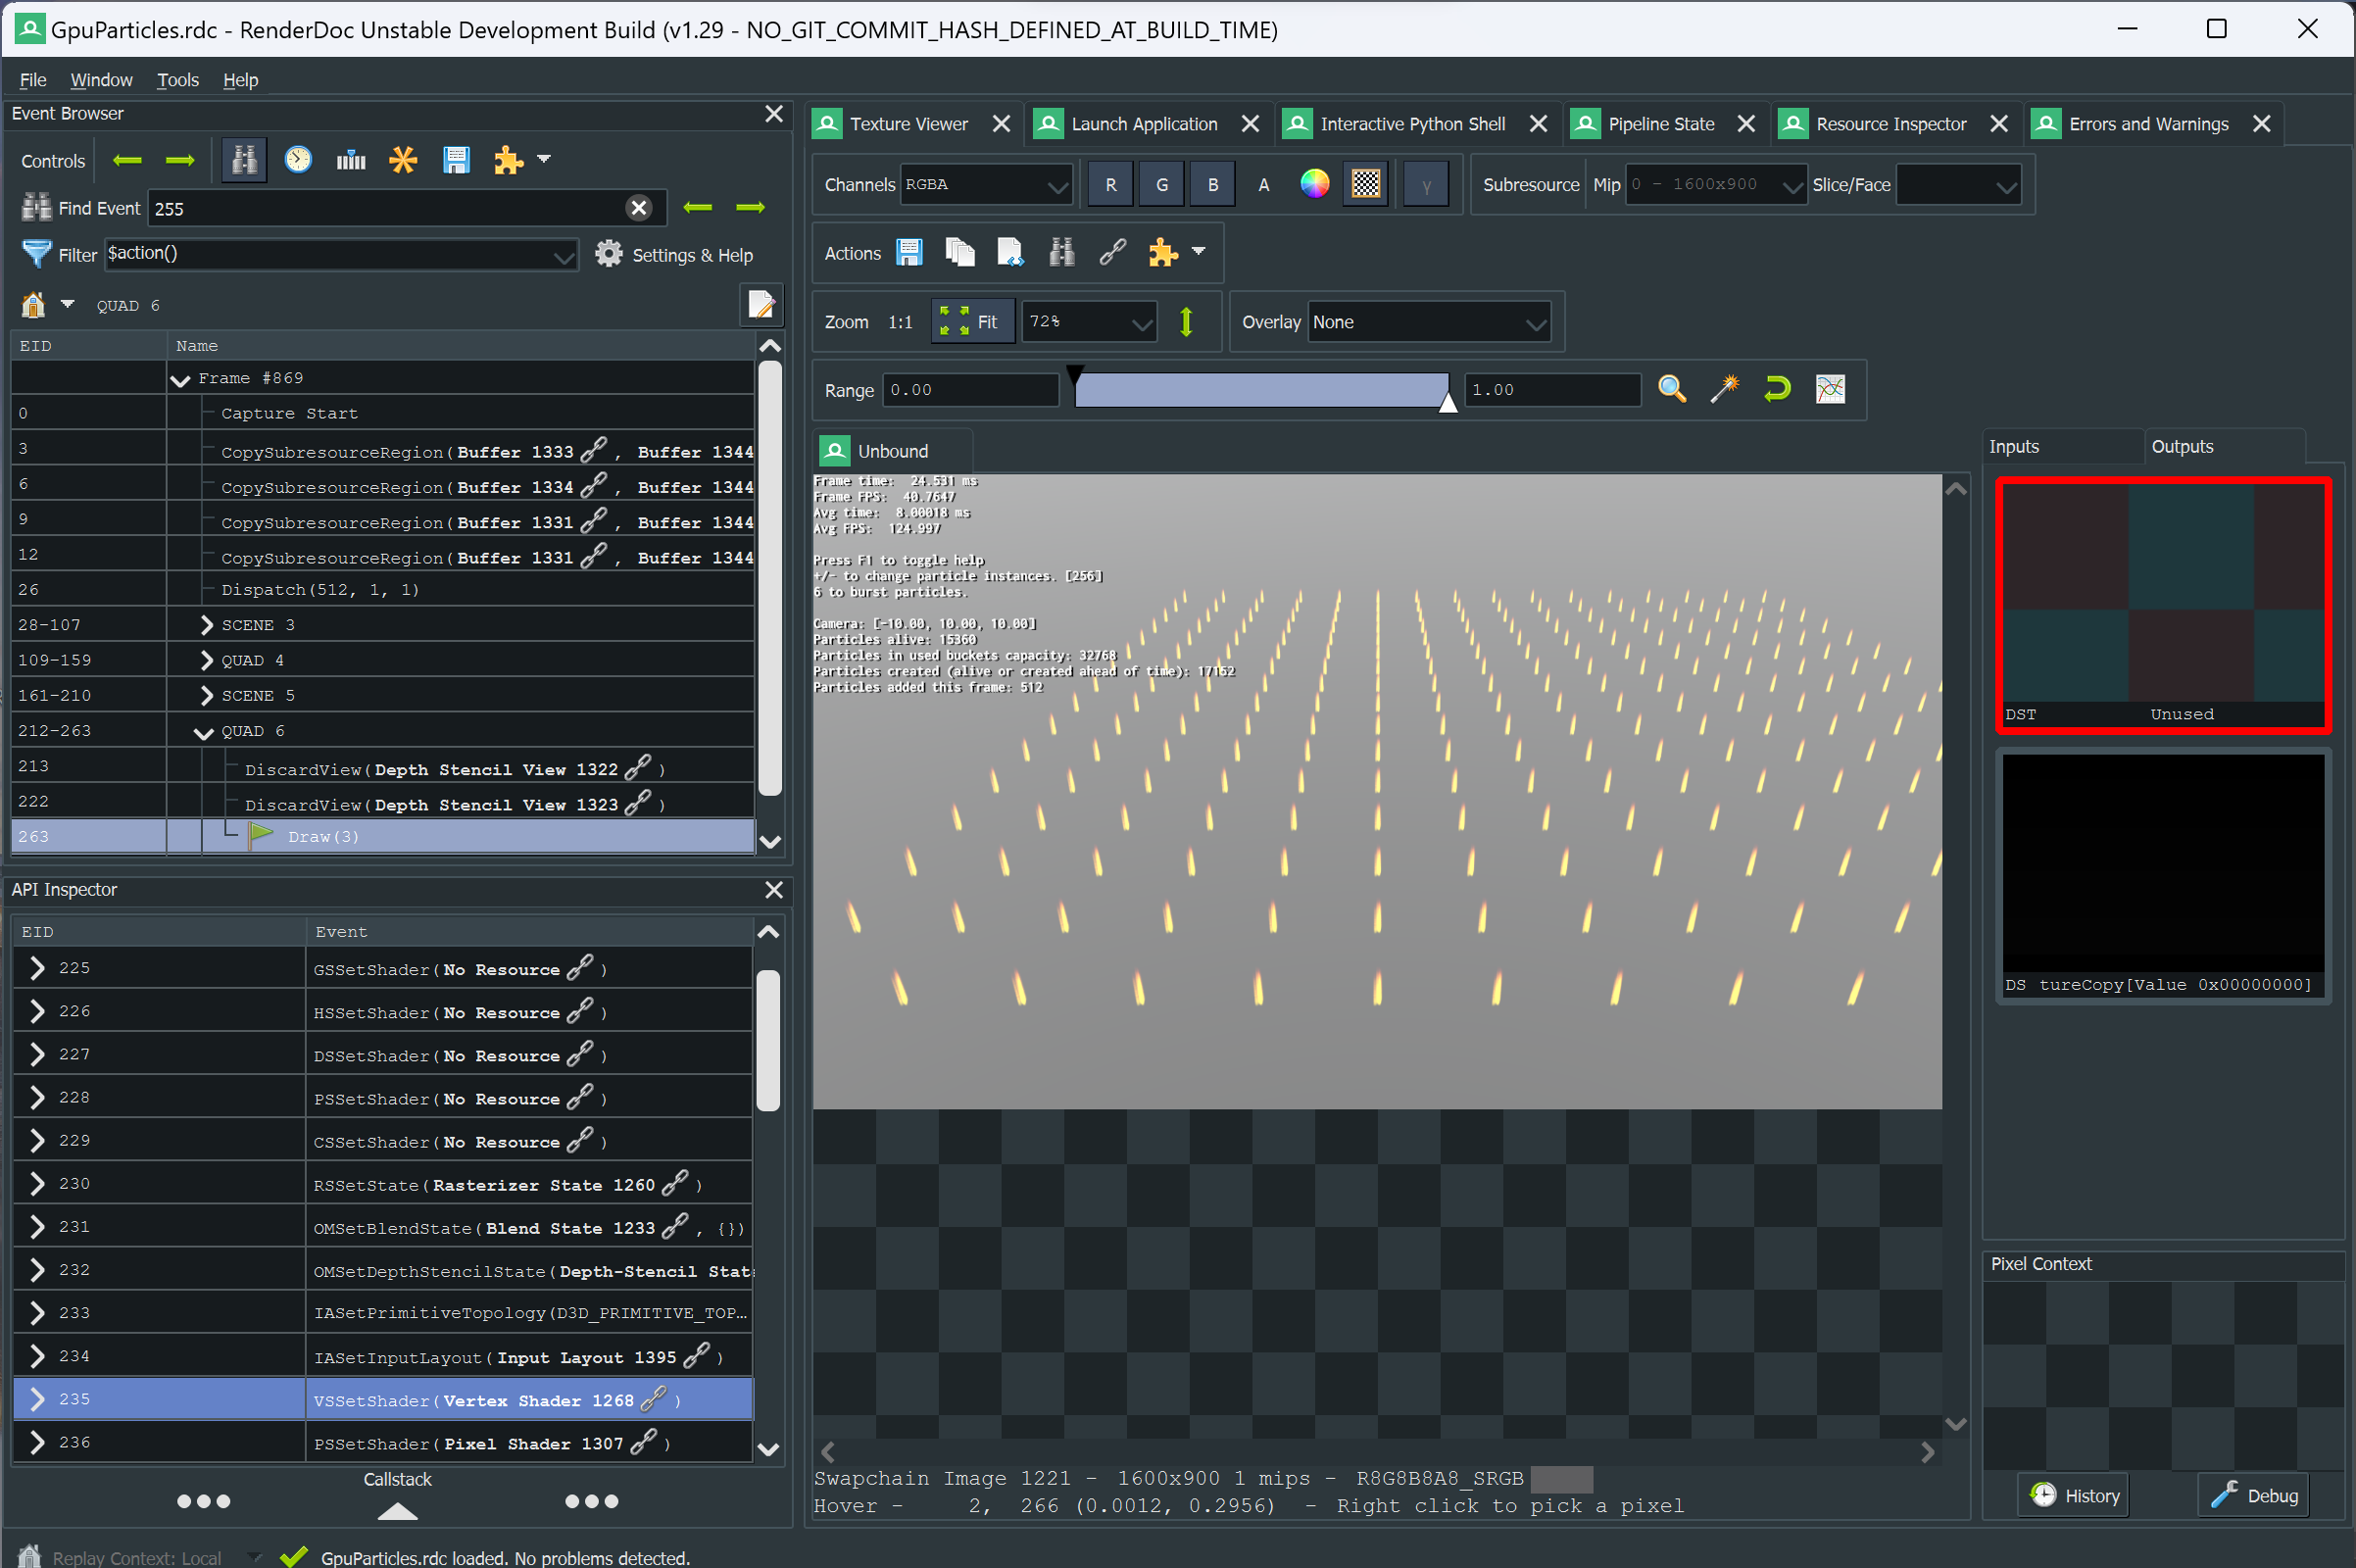
Task: Click the bookmark star icon in Event Browser
Action: coord(403,159)
